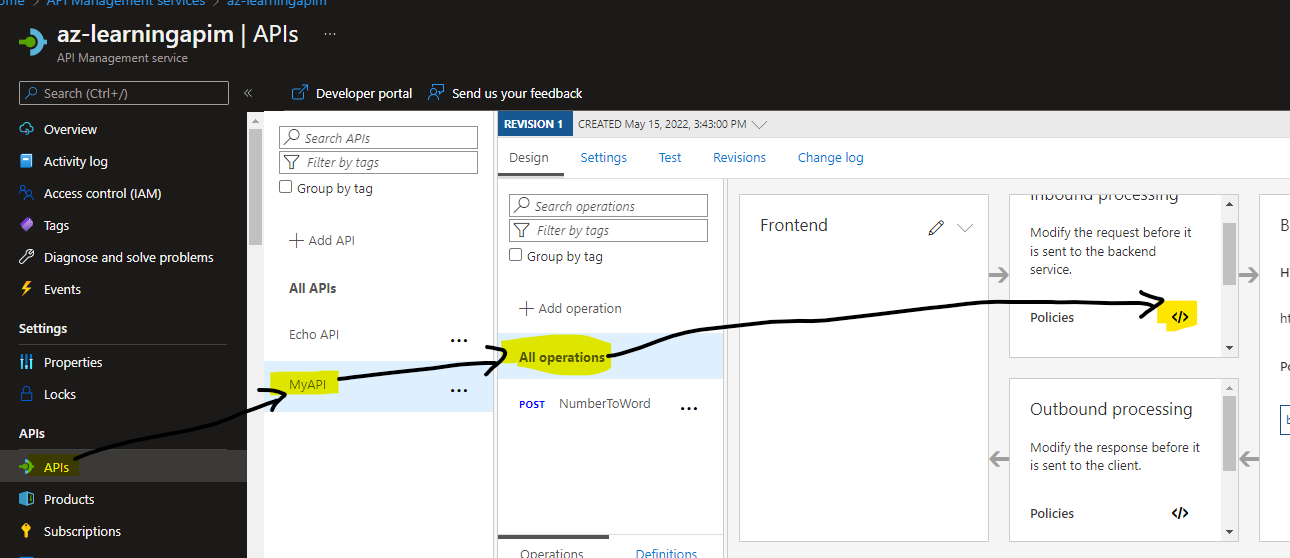
Task: Open Diagnose and solve problems
Action: pyautogui.click(x=128, y=257)
